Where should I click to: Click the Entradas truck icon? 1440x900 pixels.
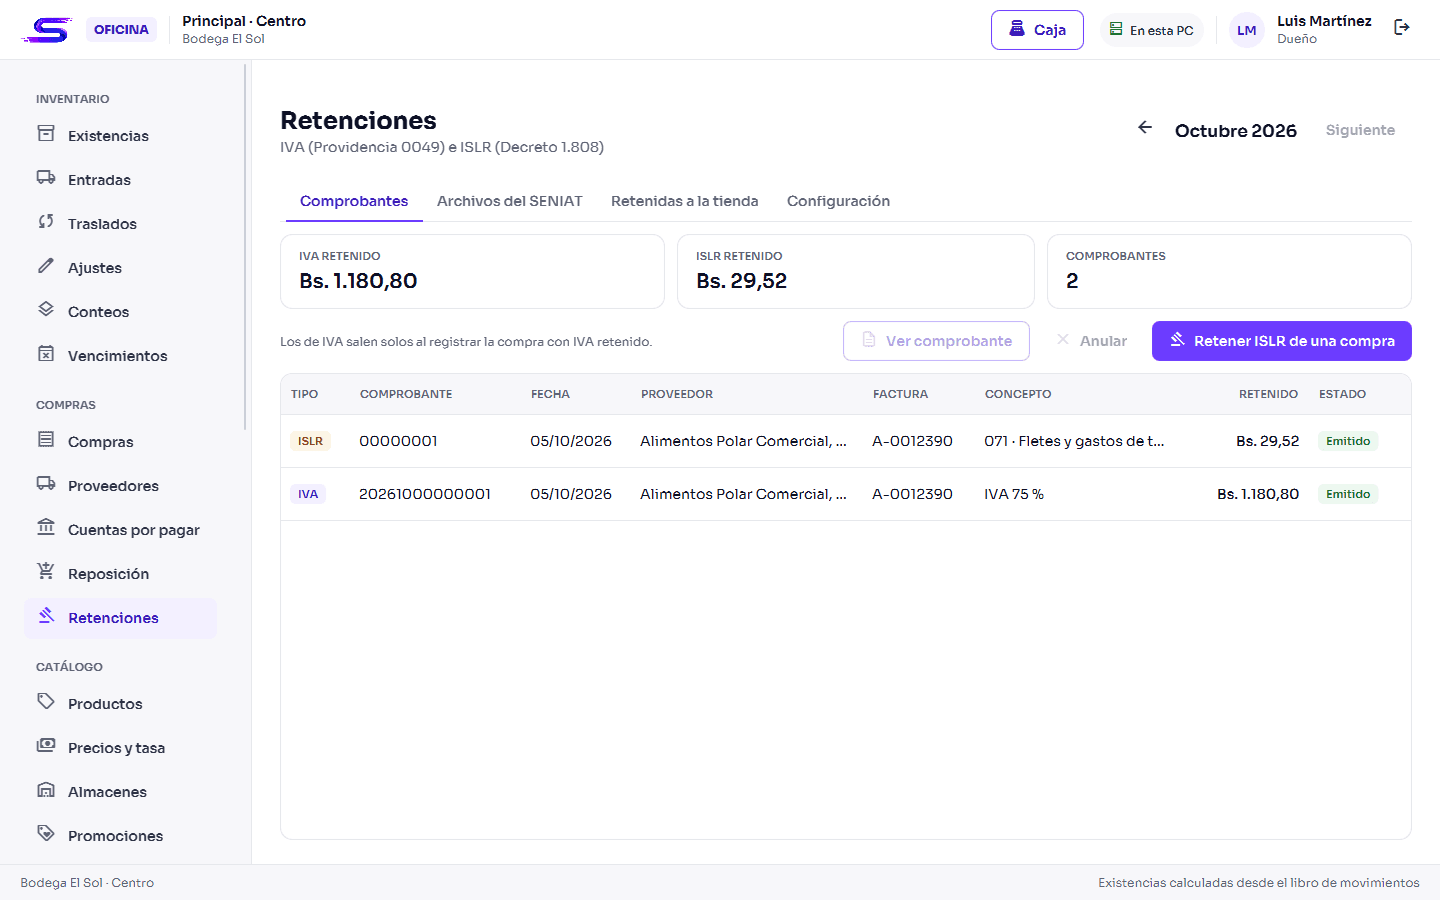click(46, 178)
